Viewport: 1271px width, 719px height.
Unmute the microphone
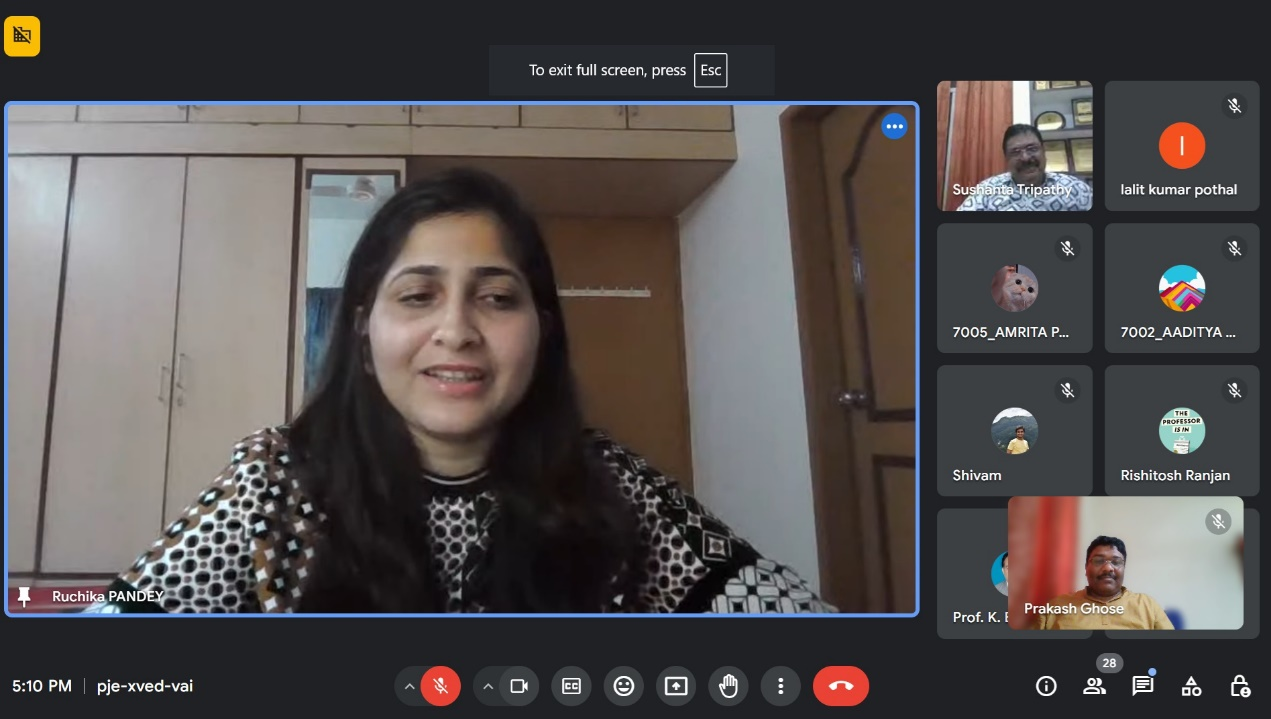[x=440, y=686]
